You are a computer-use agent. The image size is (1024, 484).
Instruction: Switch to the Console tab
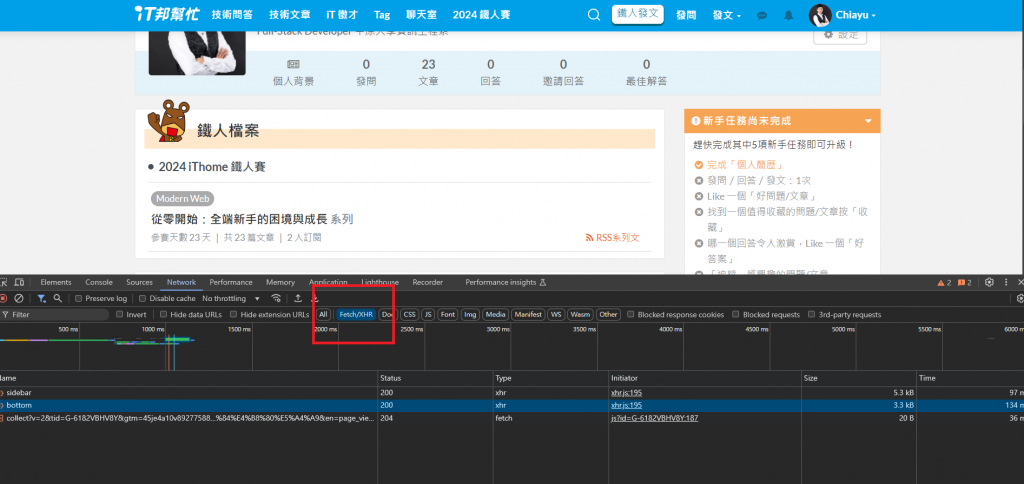pos(99,282)
